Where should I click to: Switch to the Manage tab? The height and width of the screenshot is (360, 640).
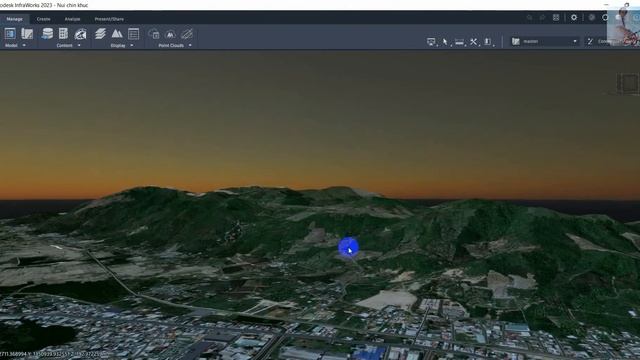[x=14, y=19]
